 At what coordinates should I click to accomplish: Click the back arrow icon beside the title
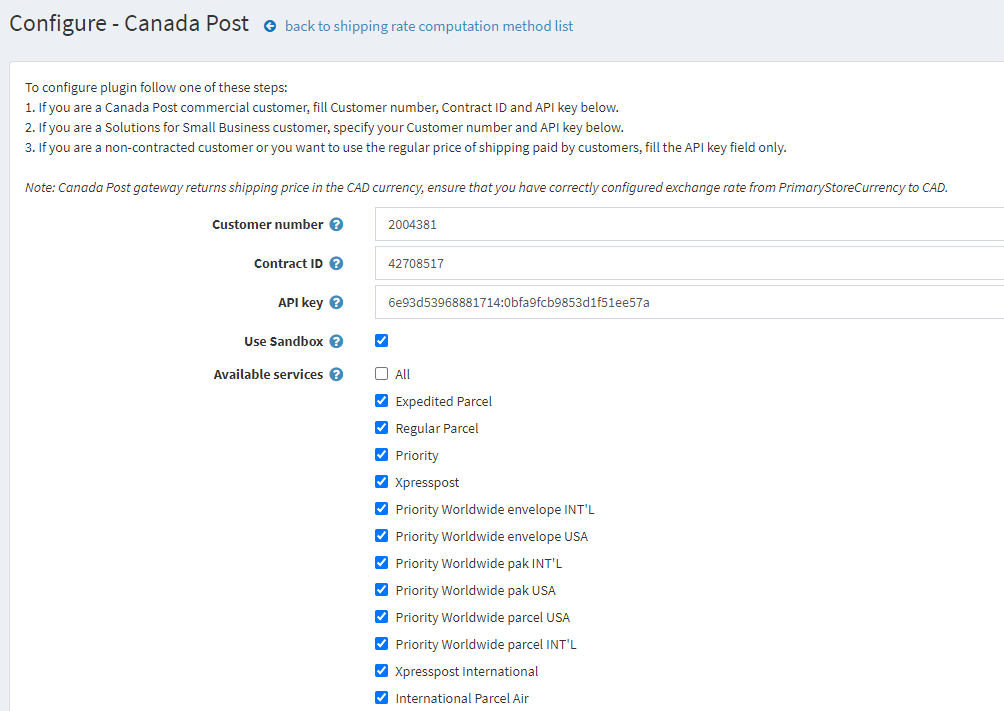click(270, 26)
